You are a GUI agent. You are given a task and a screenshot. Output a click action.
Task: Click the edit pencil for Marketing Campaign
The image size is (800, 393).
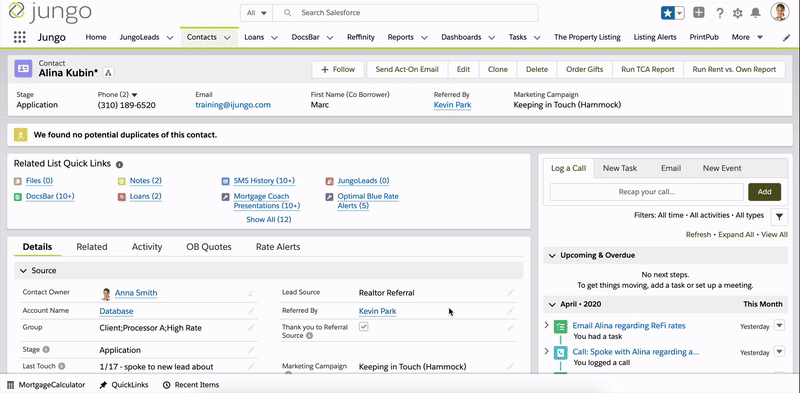(x=510, y=366)
